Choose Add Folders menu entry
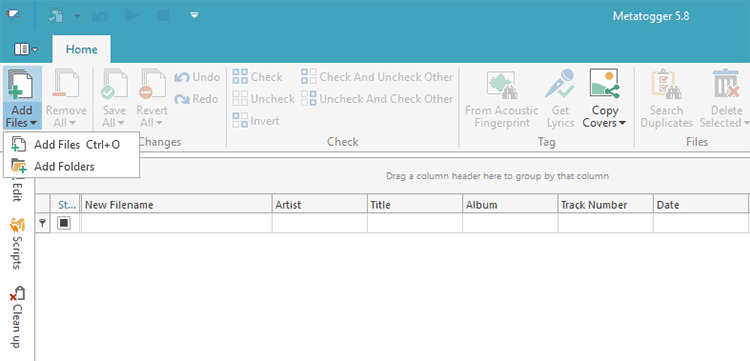This screenshot has width=750, height=361. pyautogui.click(x=71, y=166)
